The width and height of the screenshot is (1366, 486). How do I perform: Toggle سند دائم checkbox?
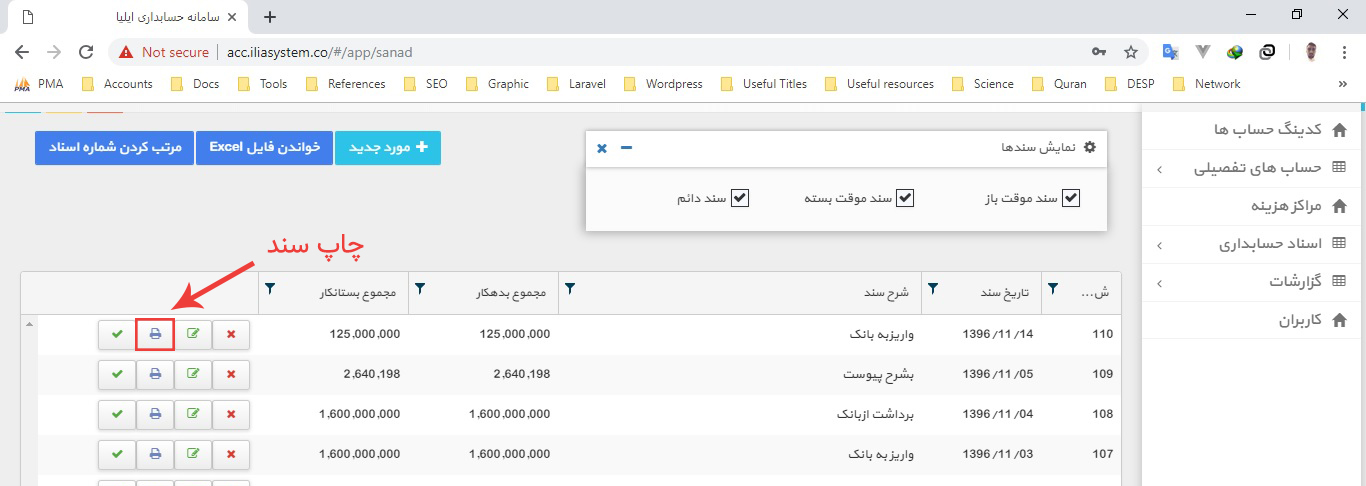click(x=740, y=198)
